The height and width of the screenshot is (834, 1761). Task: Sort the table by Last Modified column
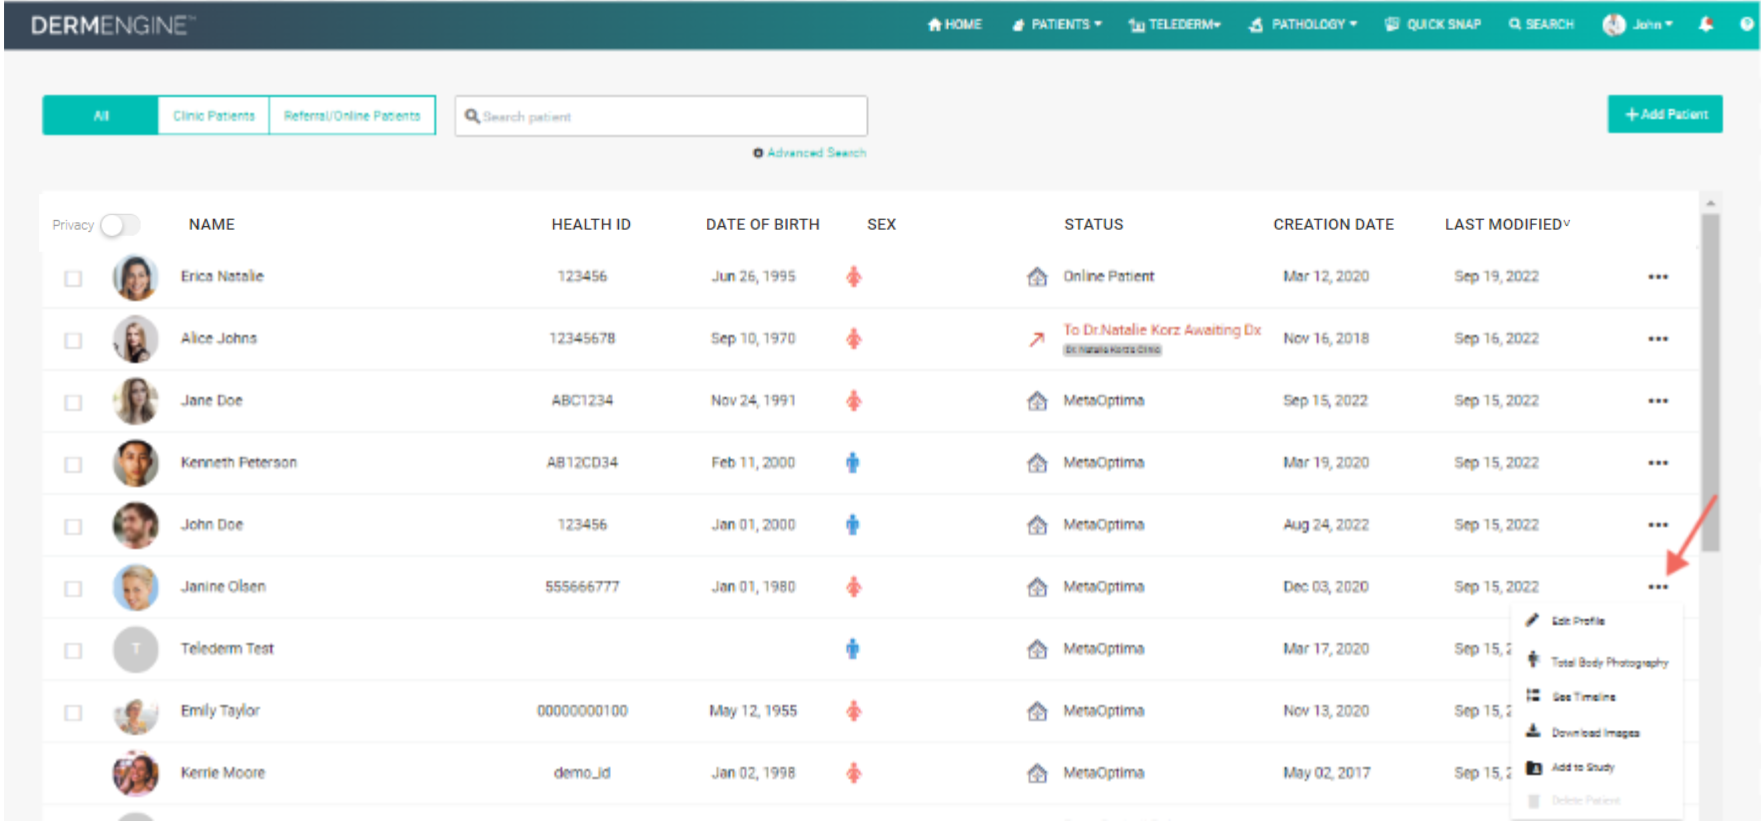click(1506, 225)
